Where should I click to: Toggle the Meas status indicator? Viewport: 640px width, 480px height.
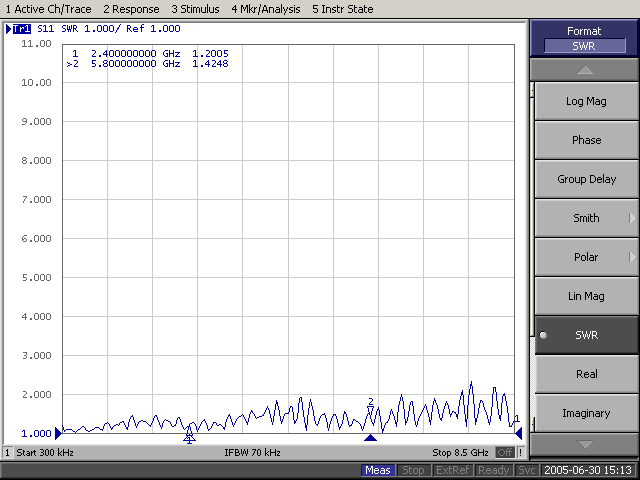pyautogui.click(x=378, y=470)
